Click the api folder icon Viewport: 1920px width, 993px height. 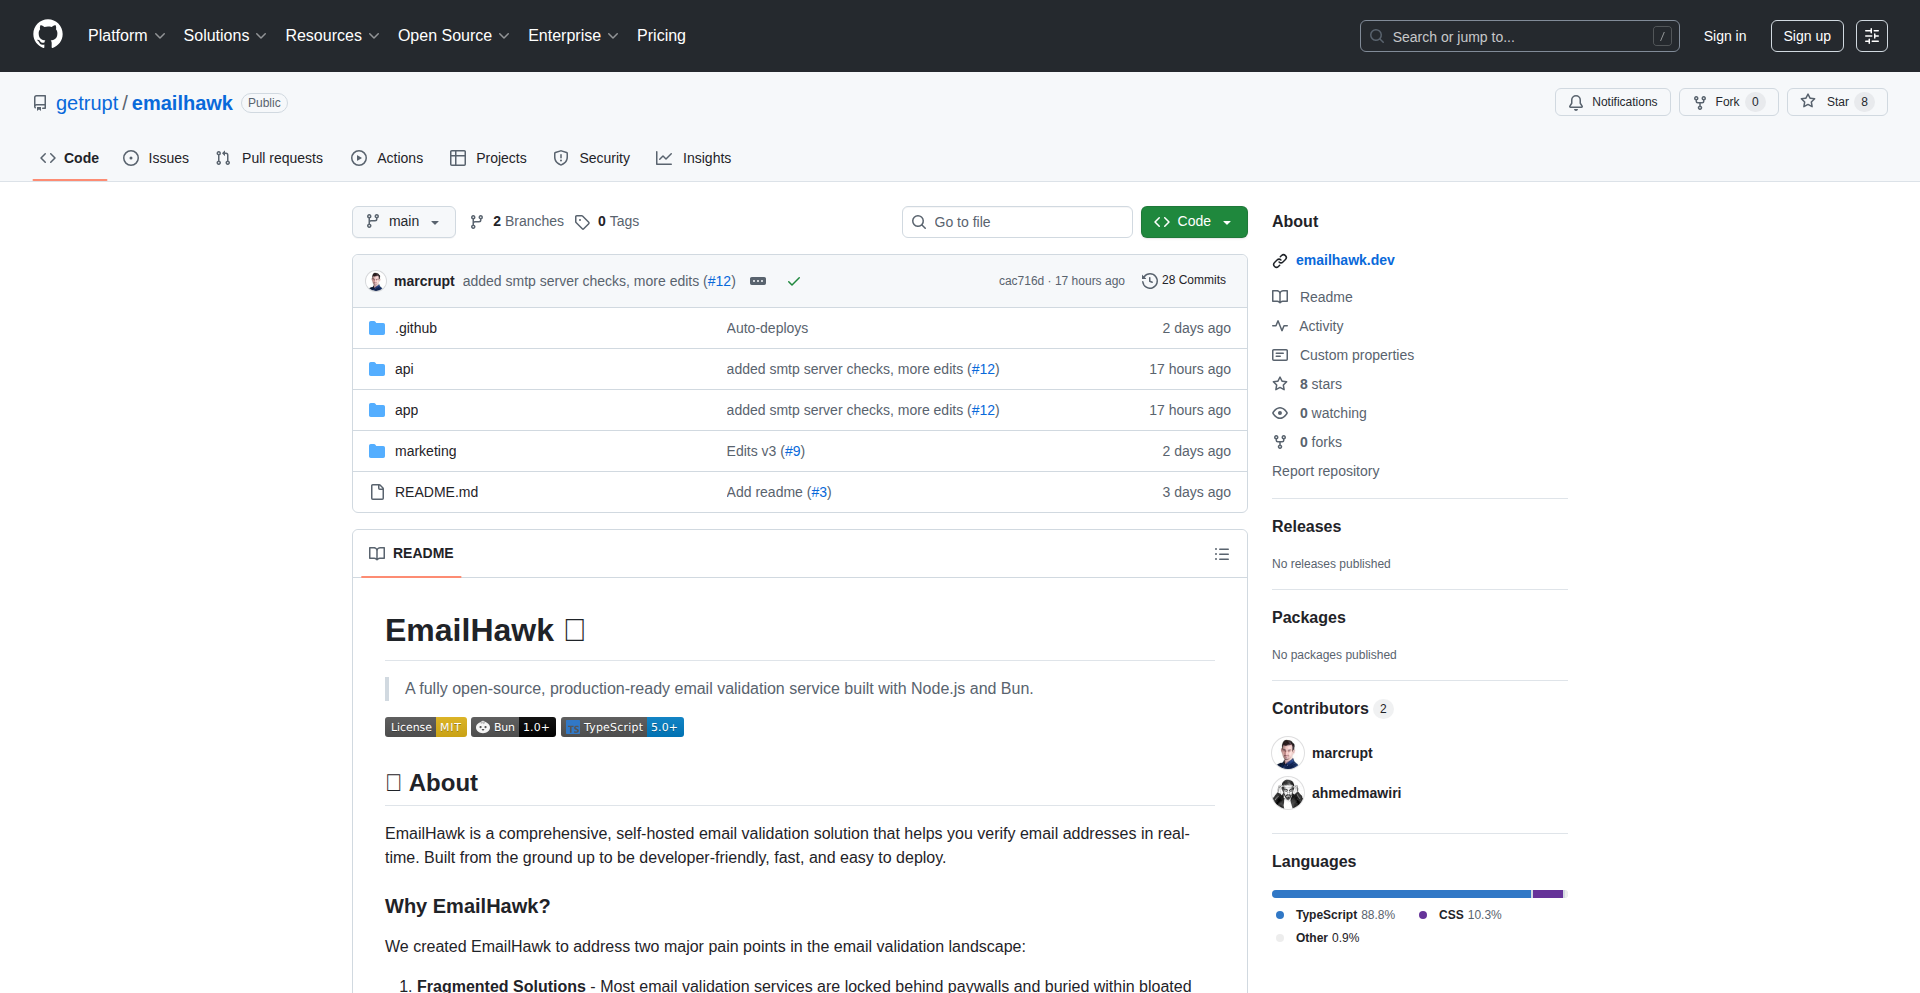(x=377, y=369)
